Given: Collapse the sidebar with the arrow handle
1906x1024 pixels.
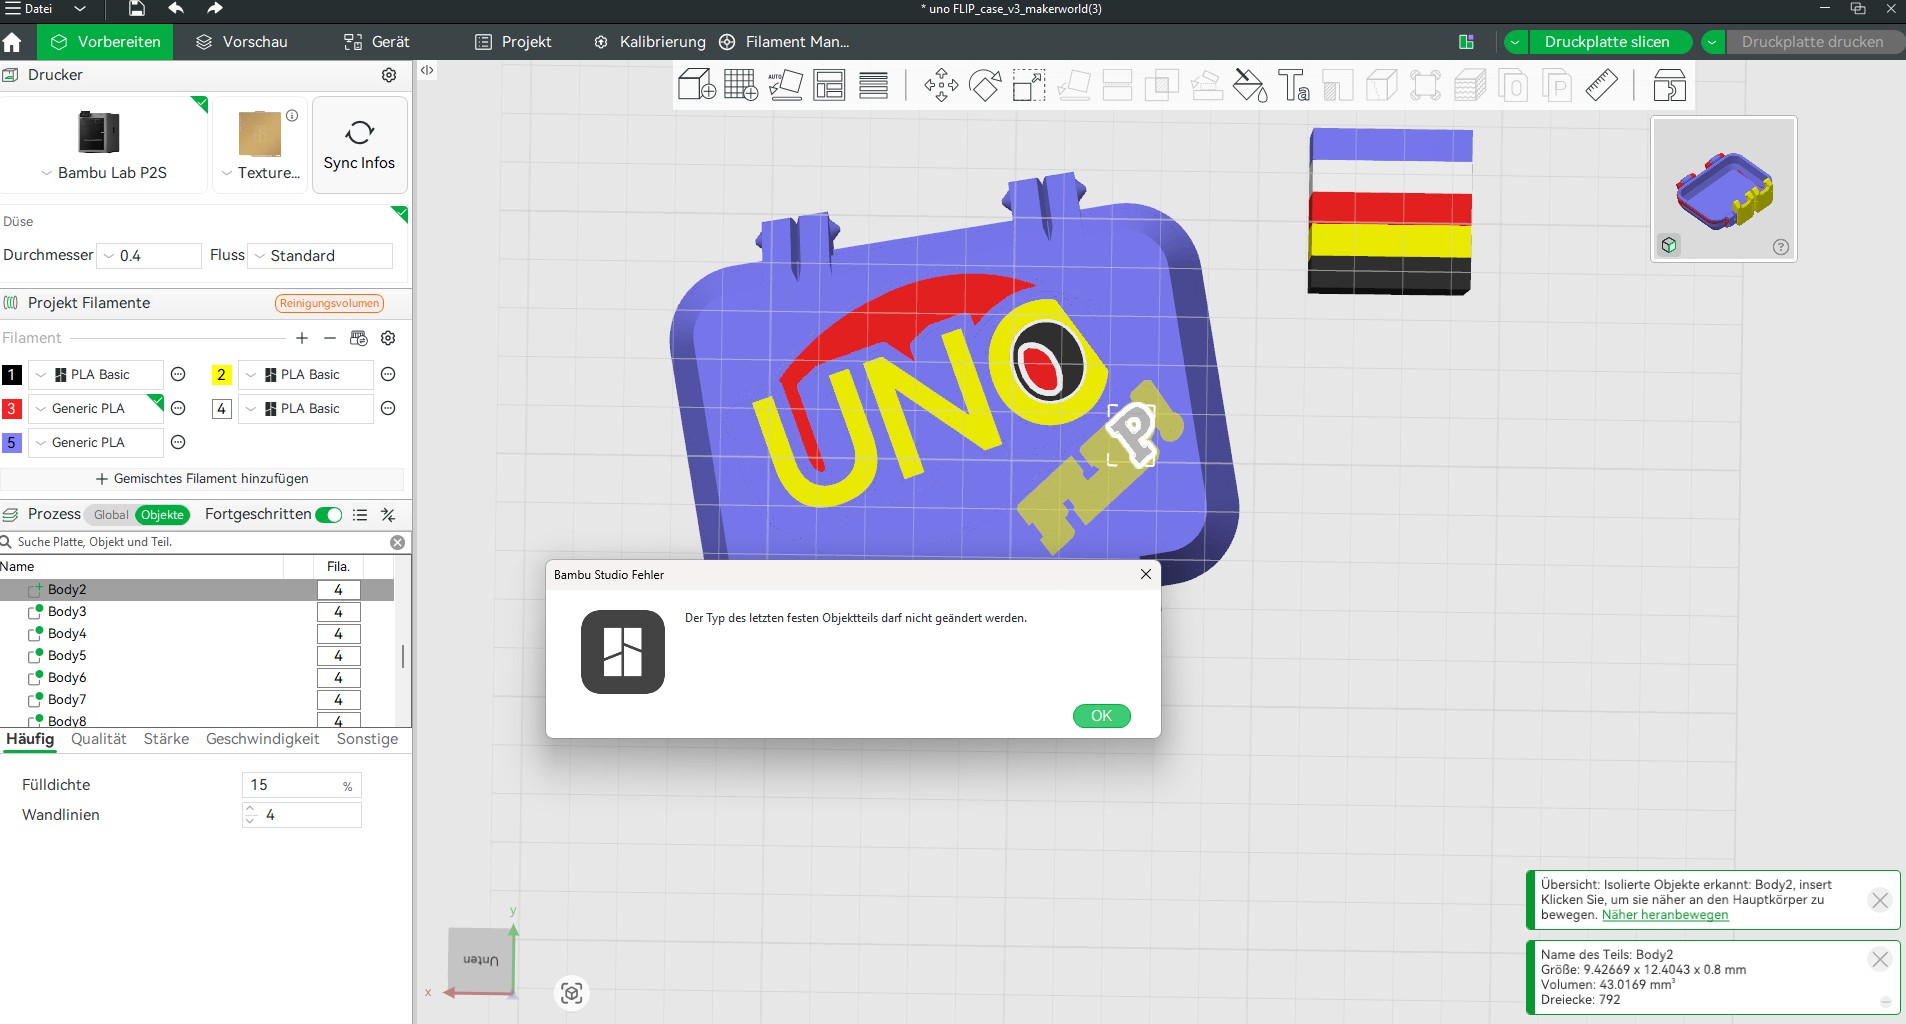Looking at the screenshot, I should (x=427, y=70).
